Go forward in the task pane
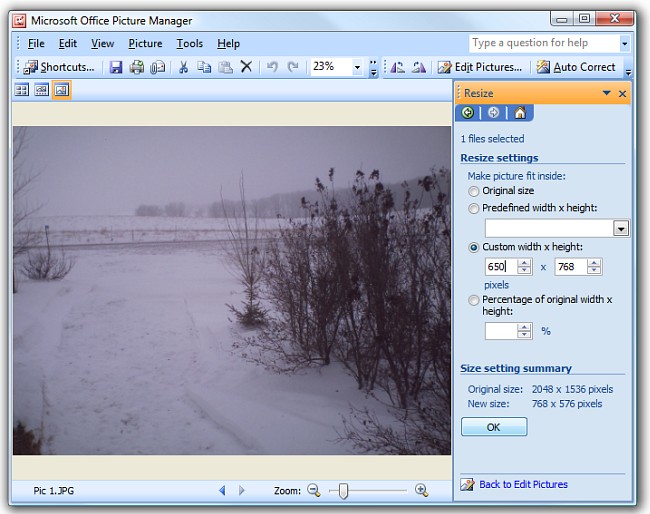 click(493, 113)
